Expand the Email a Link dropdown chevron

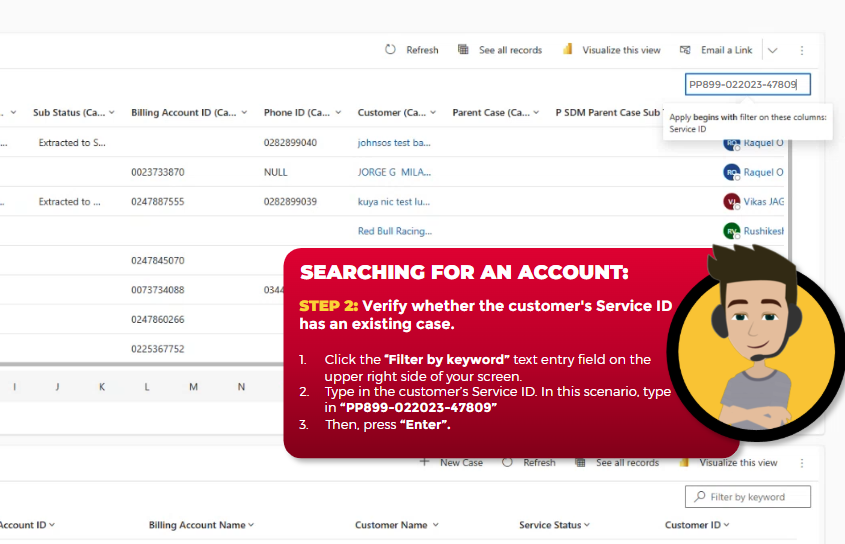tap(773, 50)
